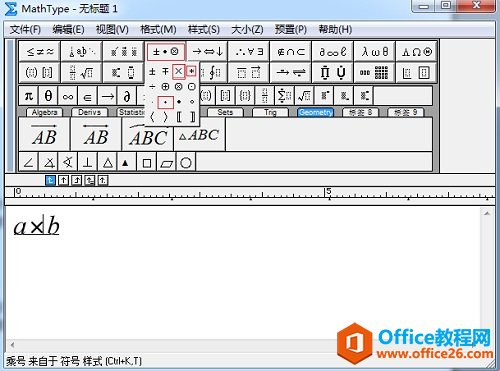Choose the large bullet operator in popup
This screenshot has width=500, height=371.
tap(179, 102)
